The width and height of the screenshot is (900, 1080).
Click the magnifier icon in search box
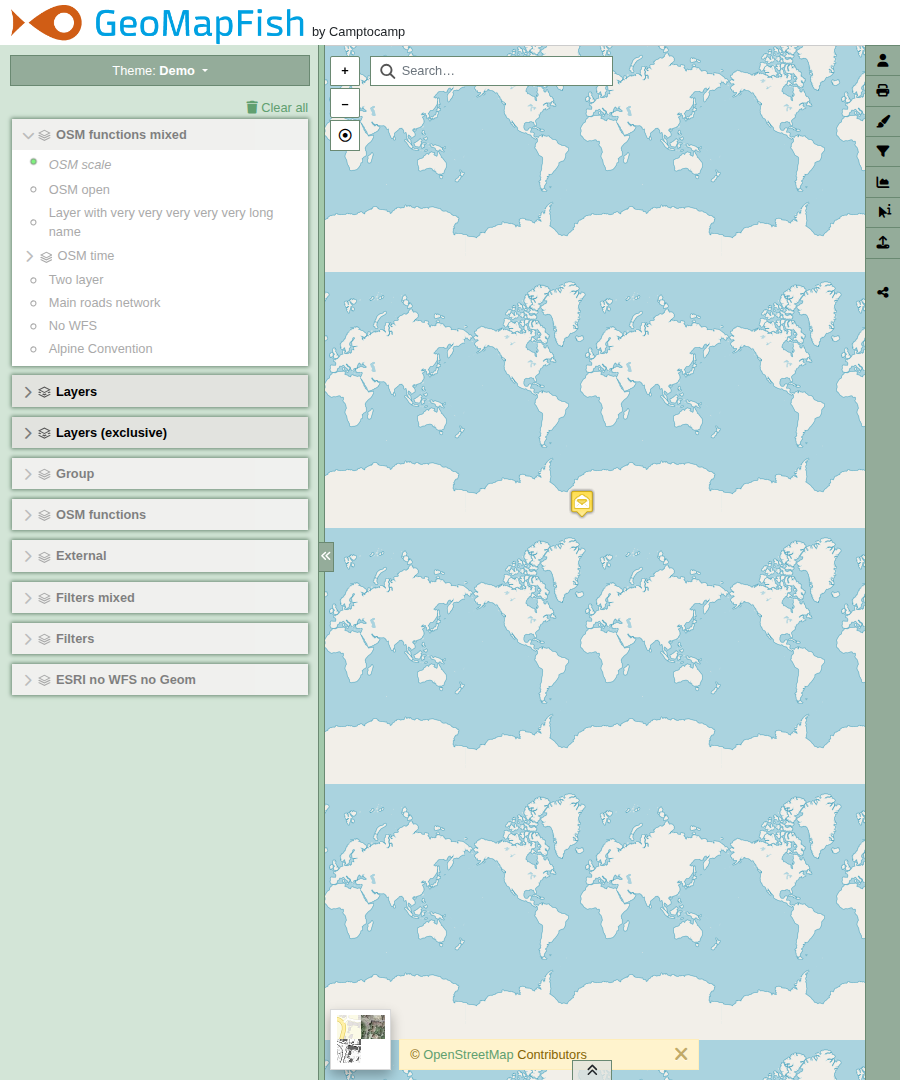tap(388, 71)
